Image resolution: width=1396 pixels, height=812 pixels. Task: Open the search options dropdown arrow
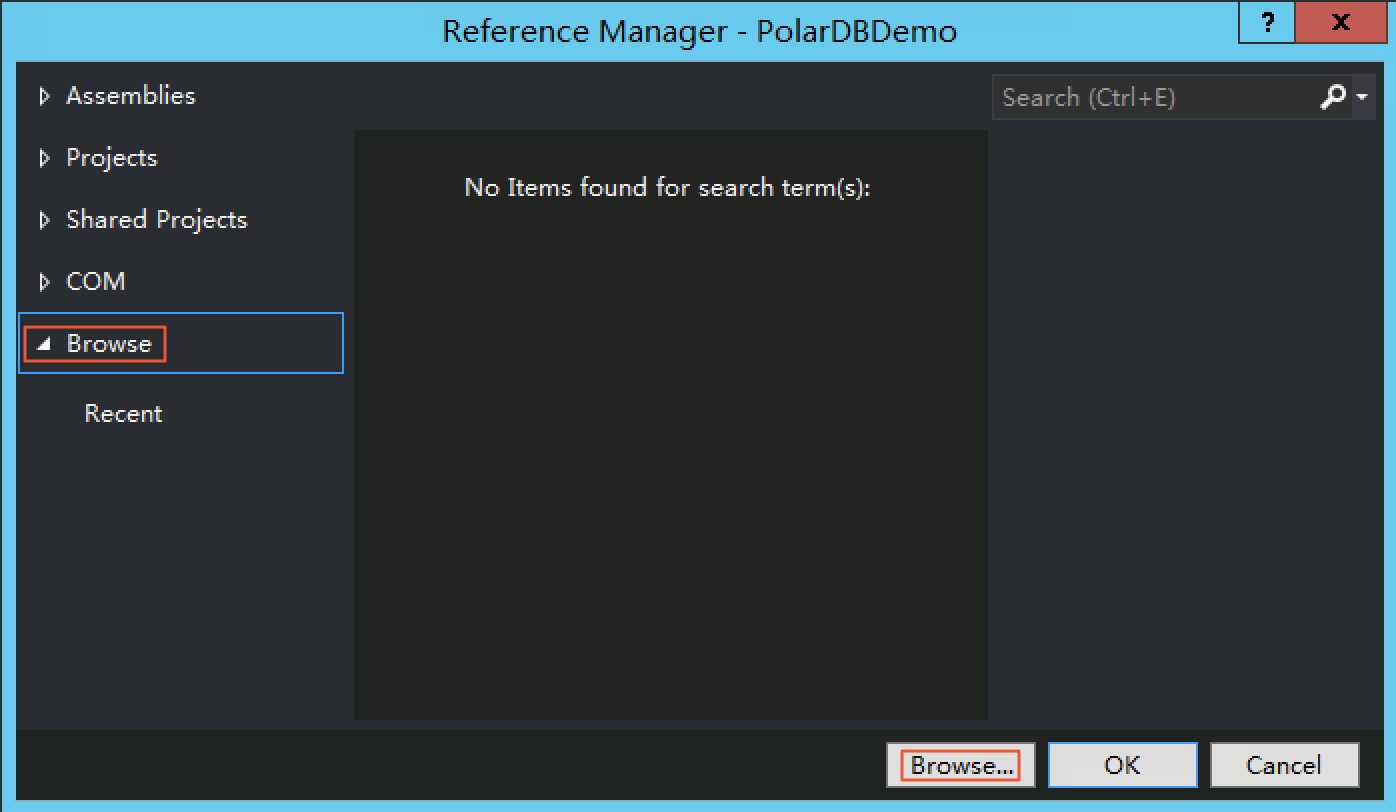pos(1362,97)
